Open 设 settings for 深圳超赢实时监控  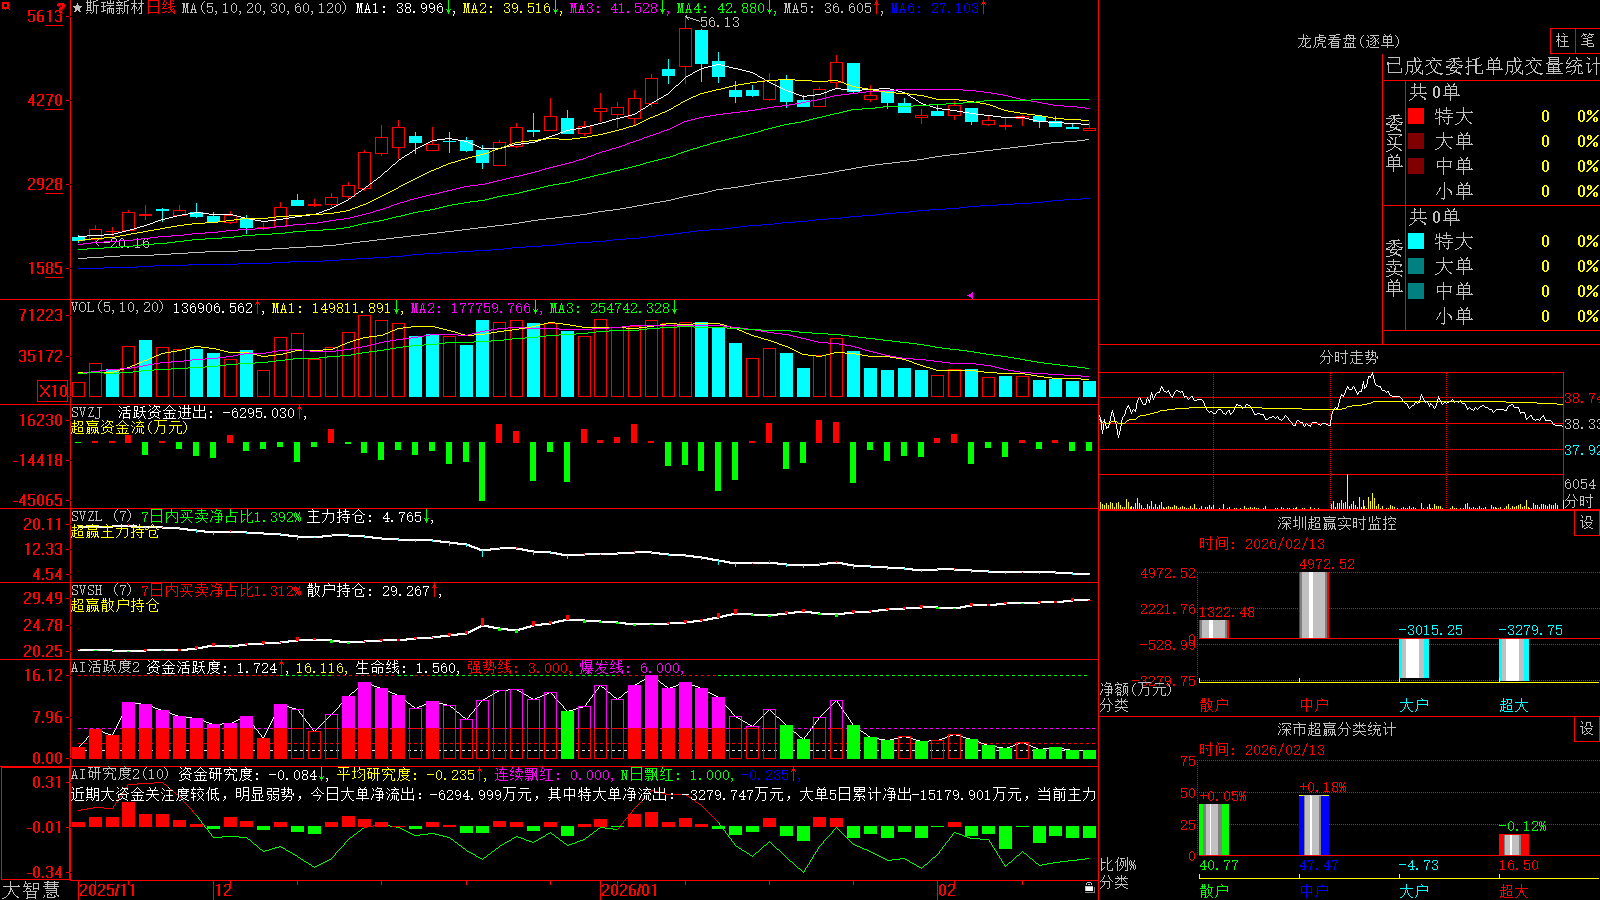click(1587, 523)
